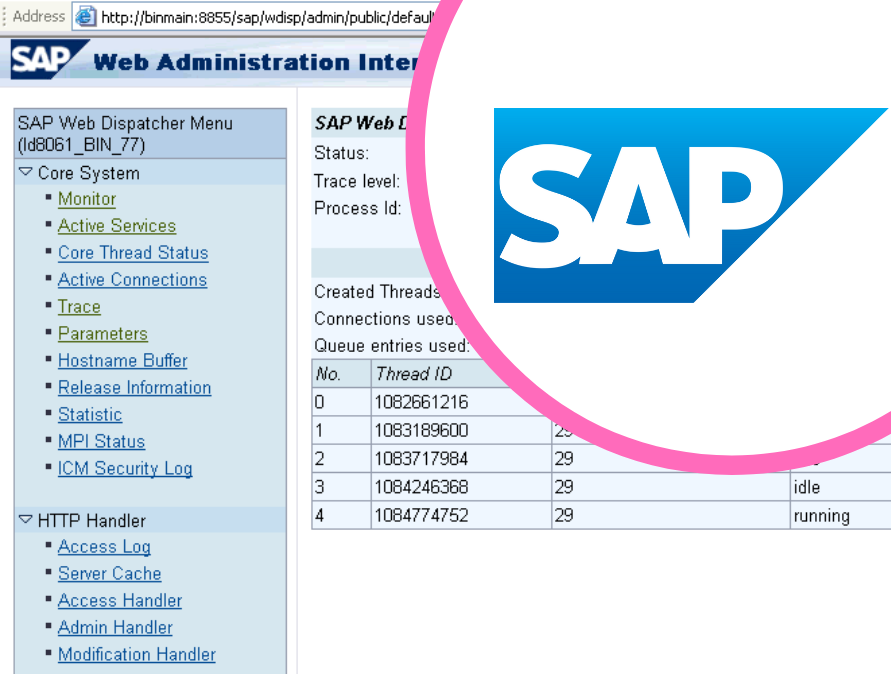The image size is (891, 674).
Task: Select thread ID cell 1082661216
Action: click(x=421, y=402)
